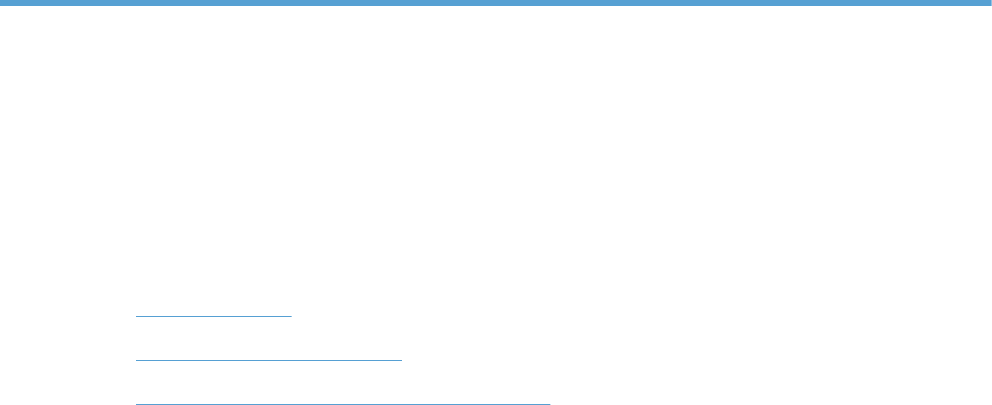Select the longest blue underlined link
The height and width of the screenshot is (405, 992).
click(343, 404)
